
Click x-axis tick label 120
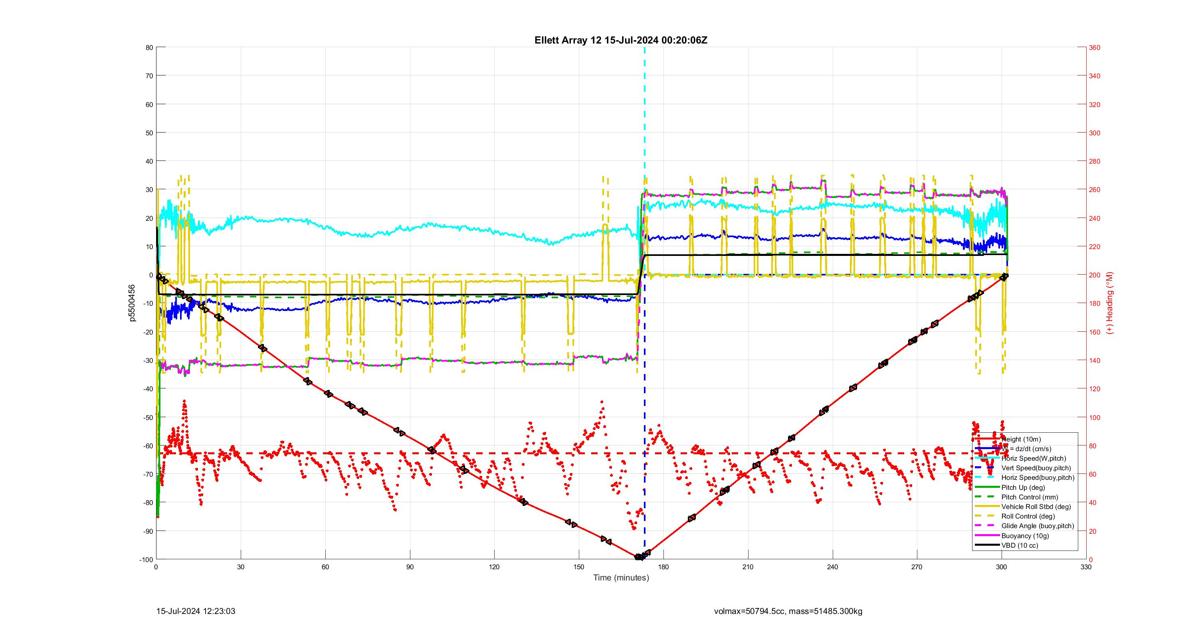click(494, 567)
